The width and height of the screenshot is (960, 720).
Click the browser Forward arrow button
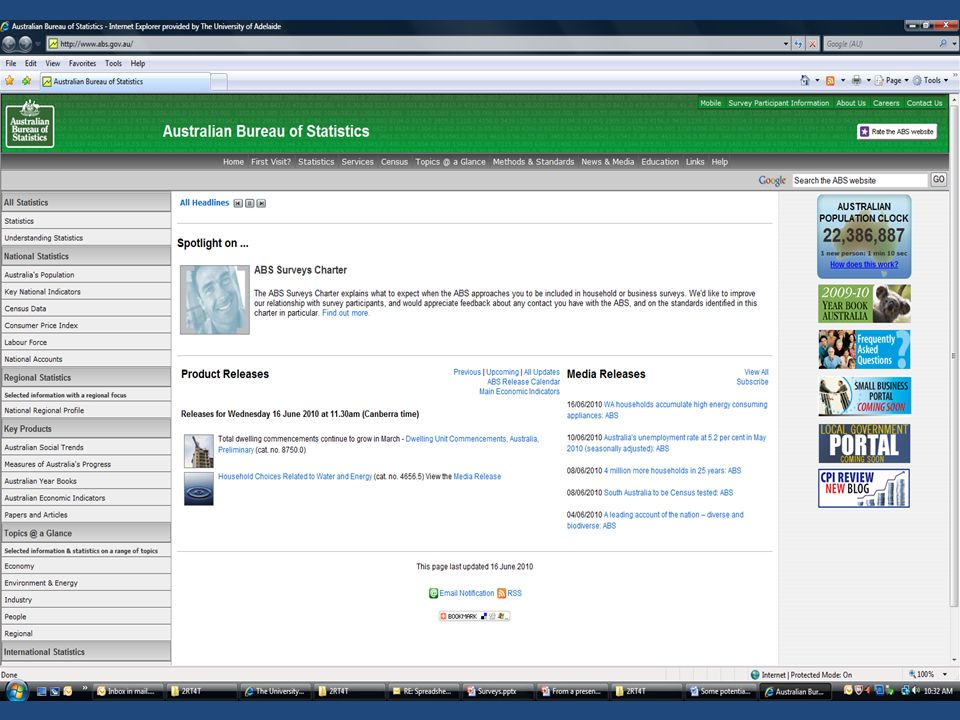[x=25, y=44]
